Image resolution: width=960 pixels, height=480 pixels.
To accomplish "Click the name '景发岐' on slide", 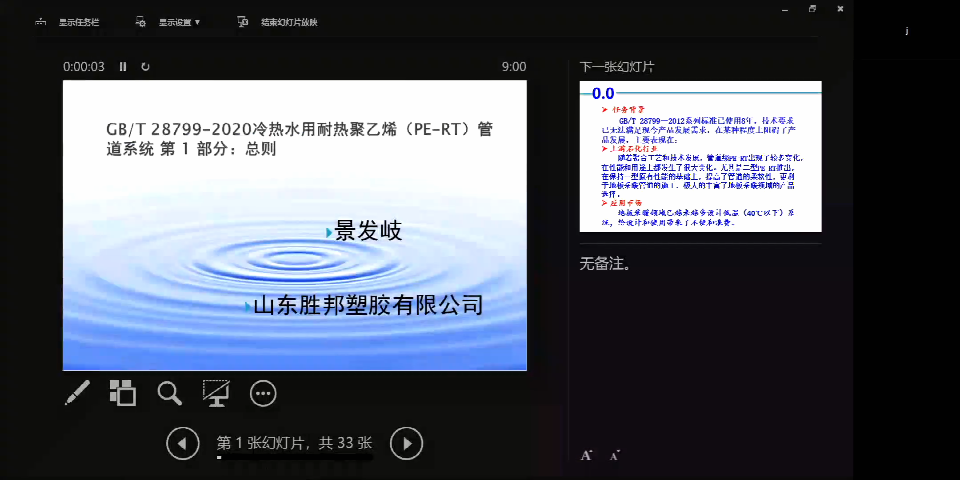I will [x=368, y=231].
